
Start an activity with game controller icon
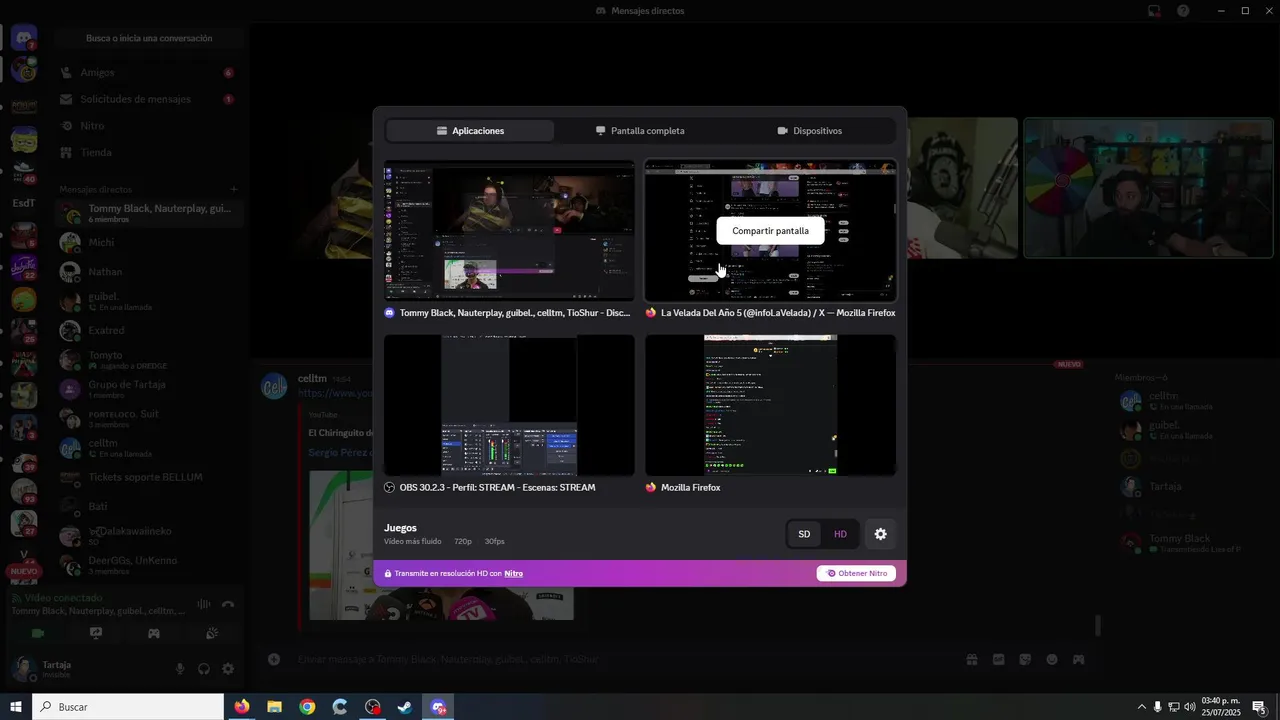154,633
